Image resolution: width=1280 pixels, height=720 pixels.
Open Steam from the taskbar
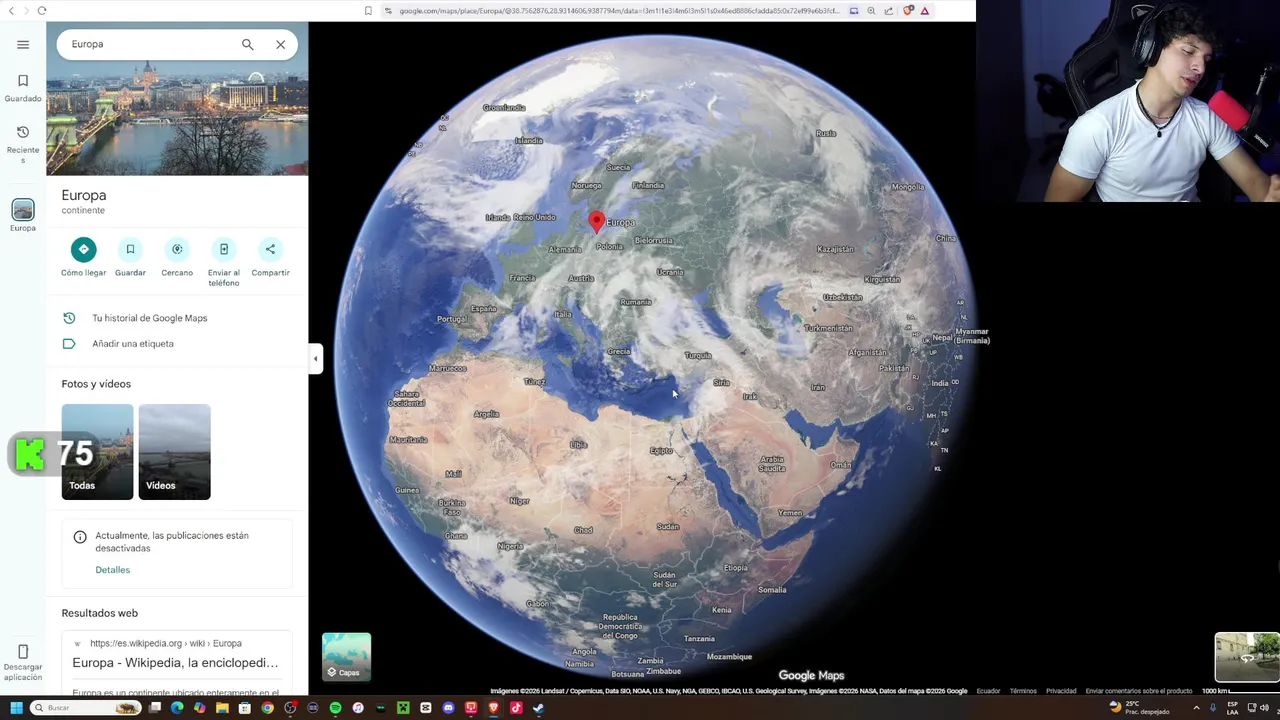538,708
